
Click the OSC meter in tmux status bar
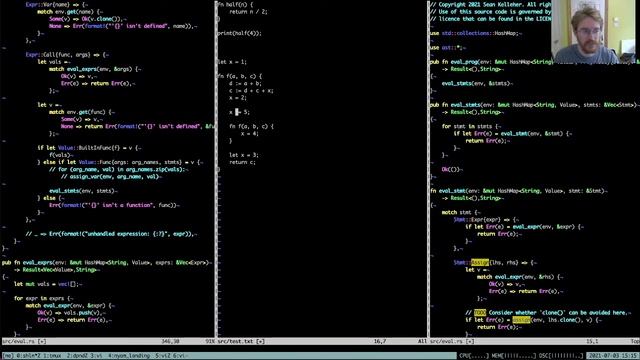[x=561, y=356]
